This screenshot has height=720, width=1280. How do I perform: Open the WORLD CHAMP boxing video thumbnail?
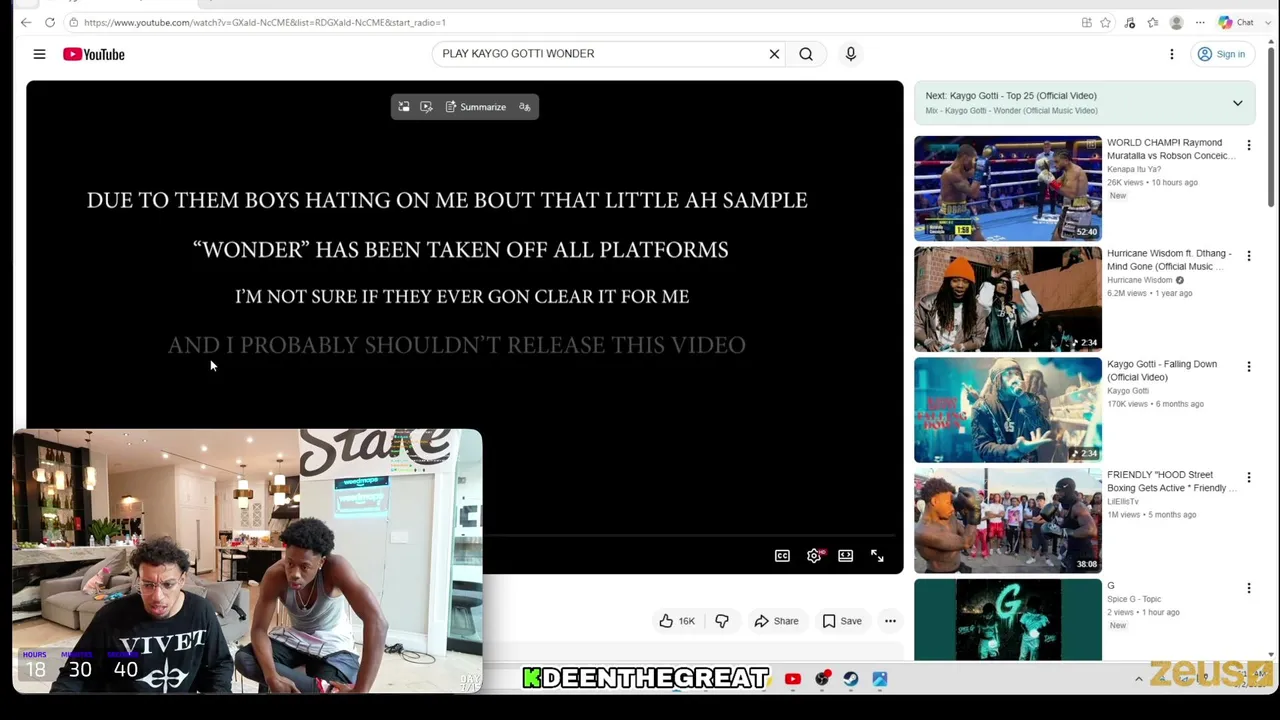tap(1008, 189)
